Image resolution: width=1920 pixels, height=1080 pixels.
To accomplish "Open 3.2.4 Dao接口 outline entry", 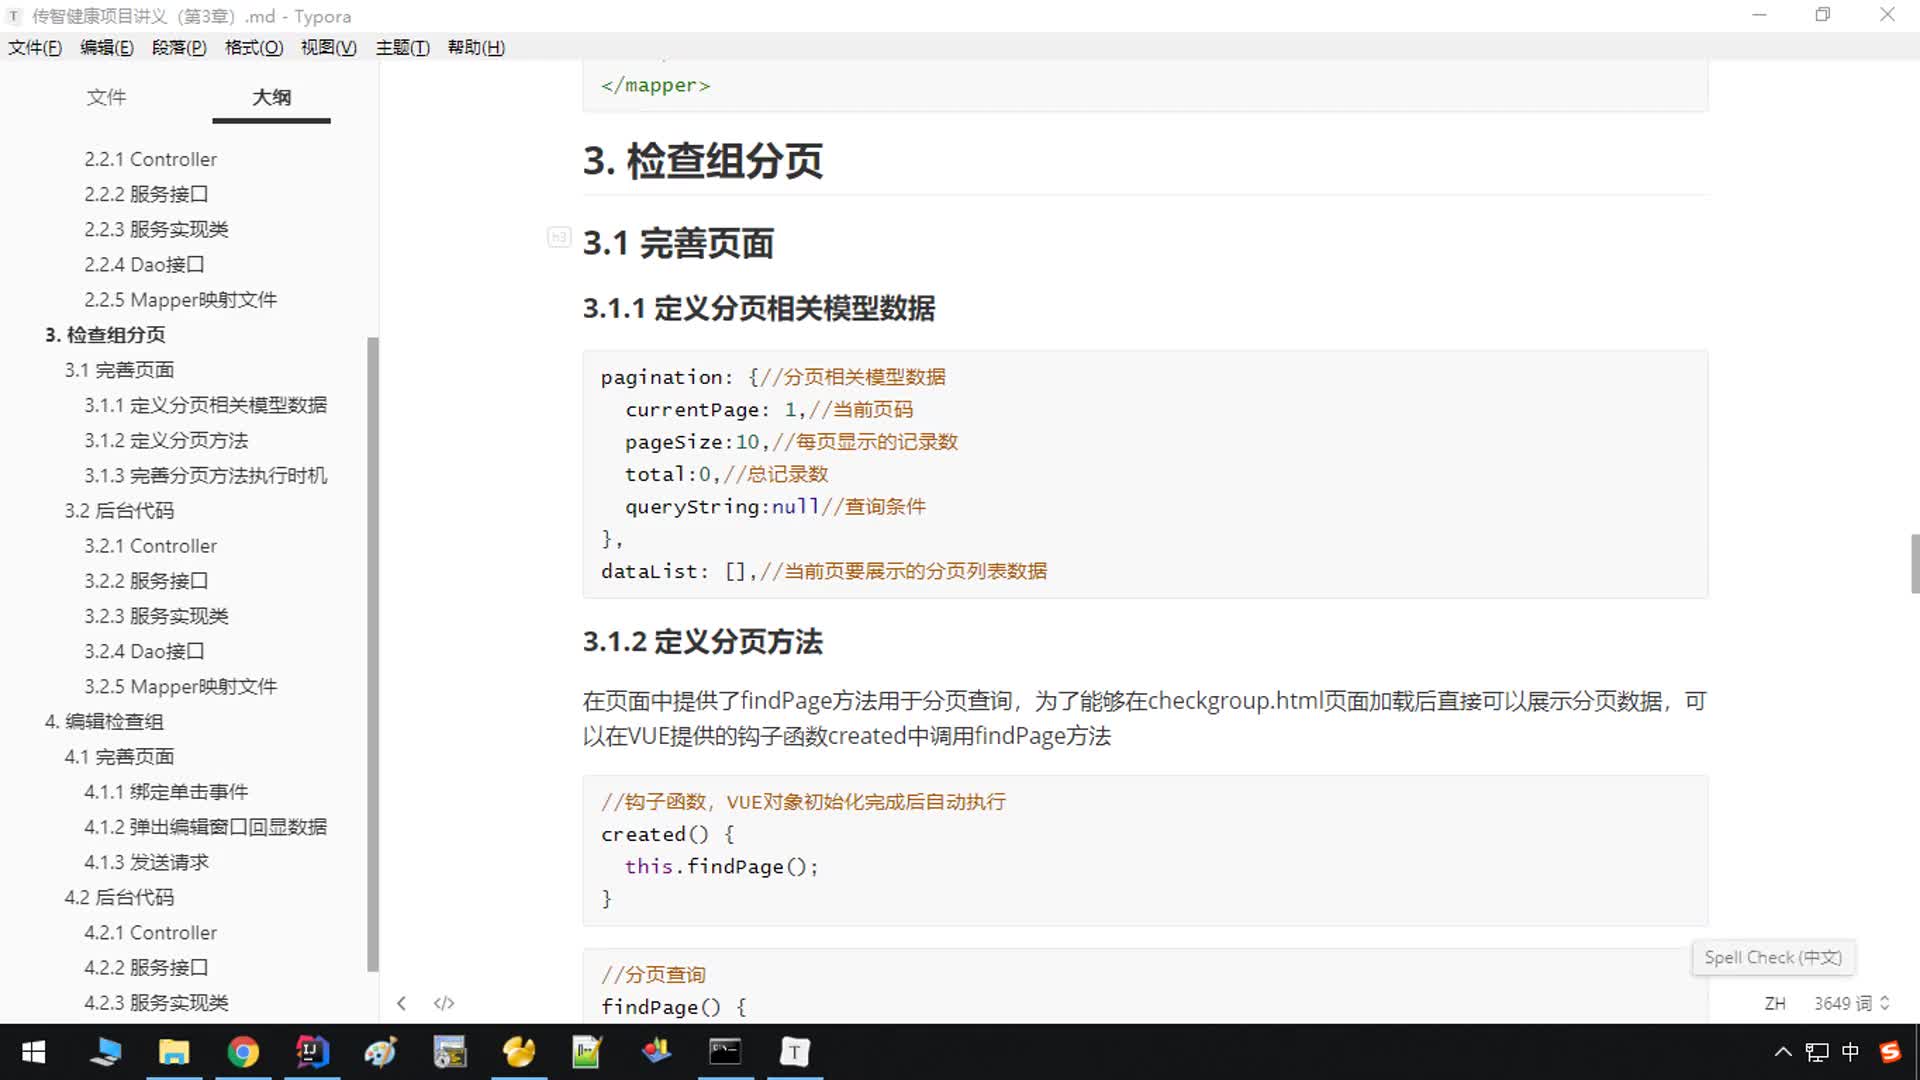I will pyautogui.click(x=144, y=651).
